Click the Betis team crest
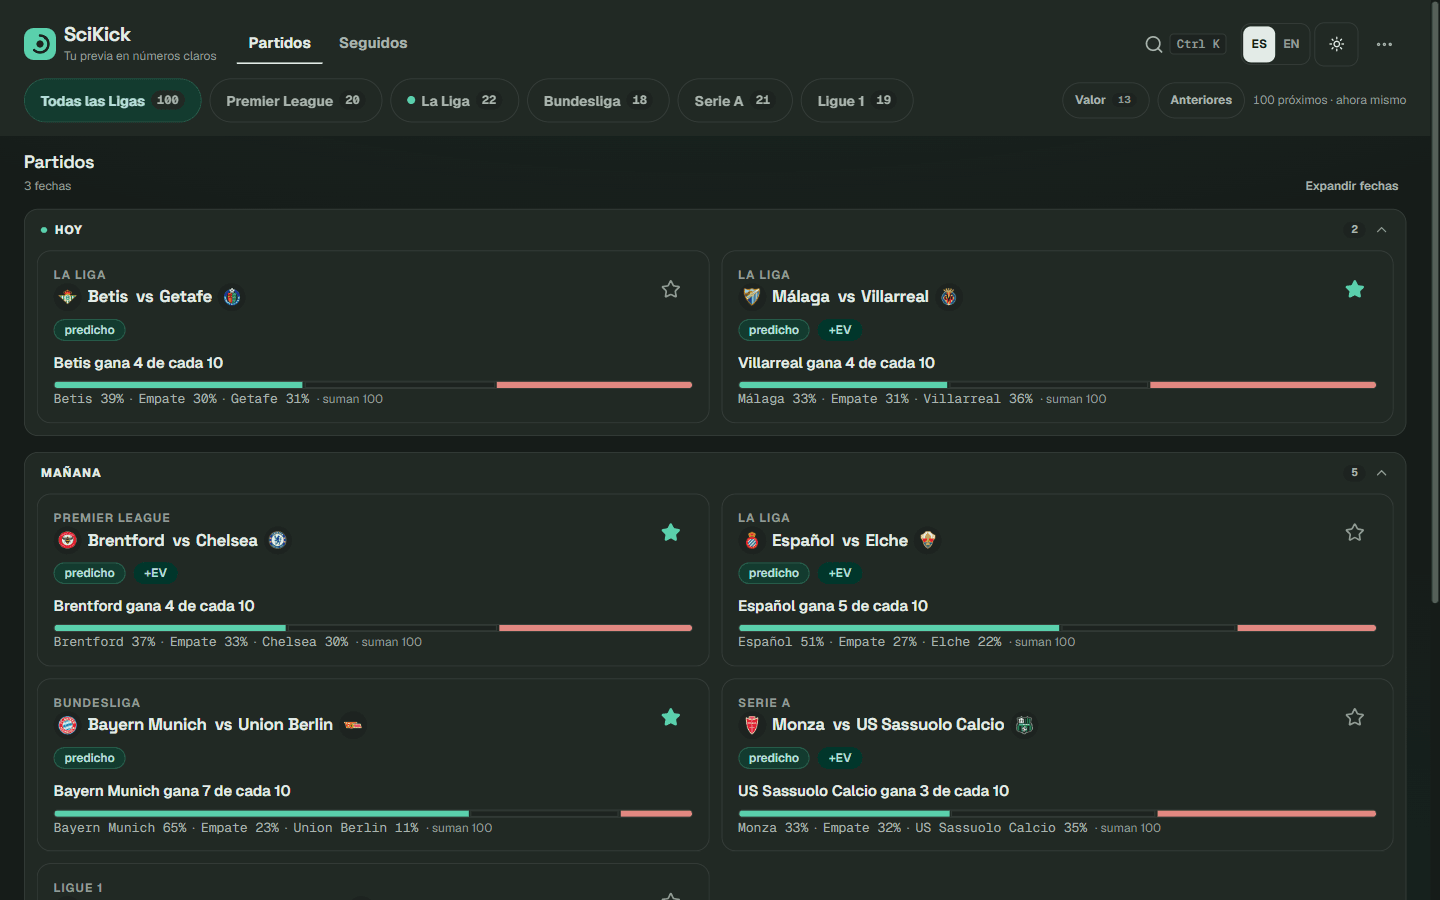This screenshot has width=1440, height=900. click(x=67, y=297)
